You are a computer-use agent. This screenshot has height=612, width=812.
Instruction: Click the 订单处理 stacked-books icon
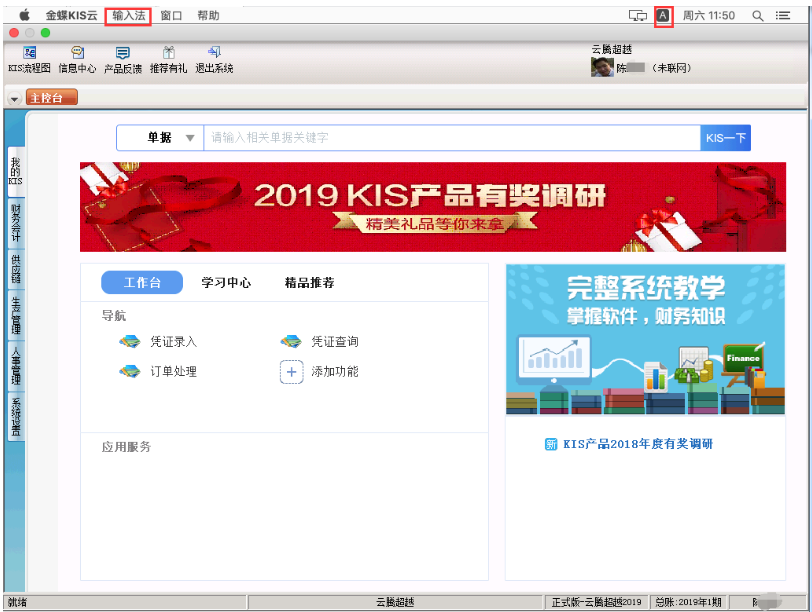(x=130, y=371)
